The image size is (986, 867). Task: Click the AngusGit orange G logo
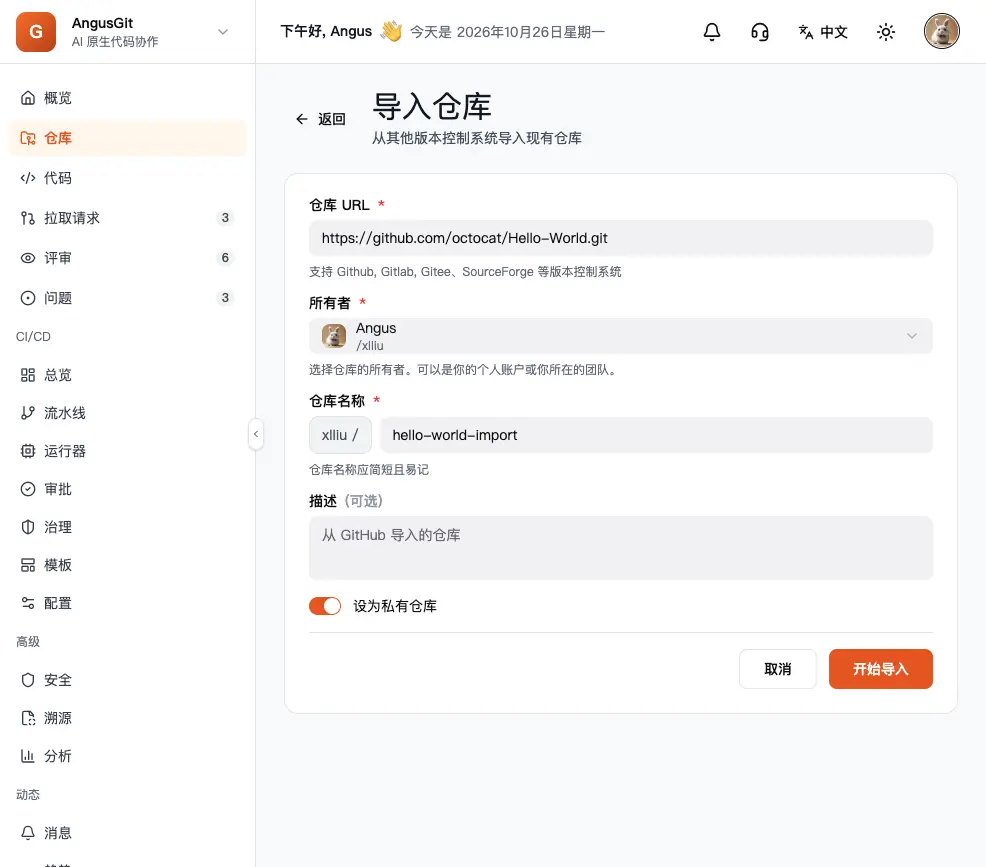click(x=36, y=31)
